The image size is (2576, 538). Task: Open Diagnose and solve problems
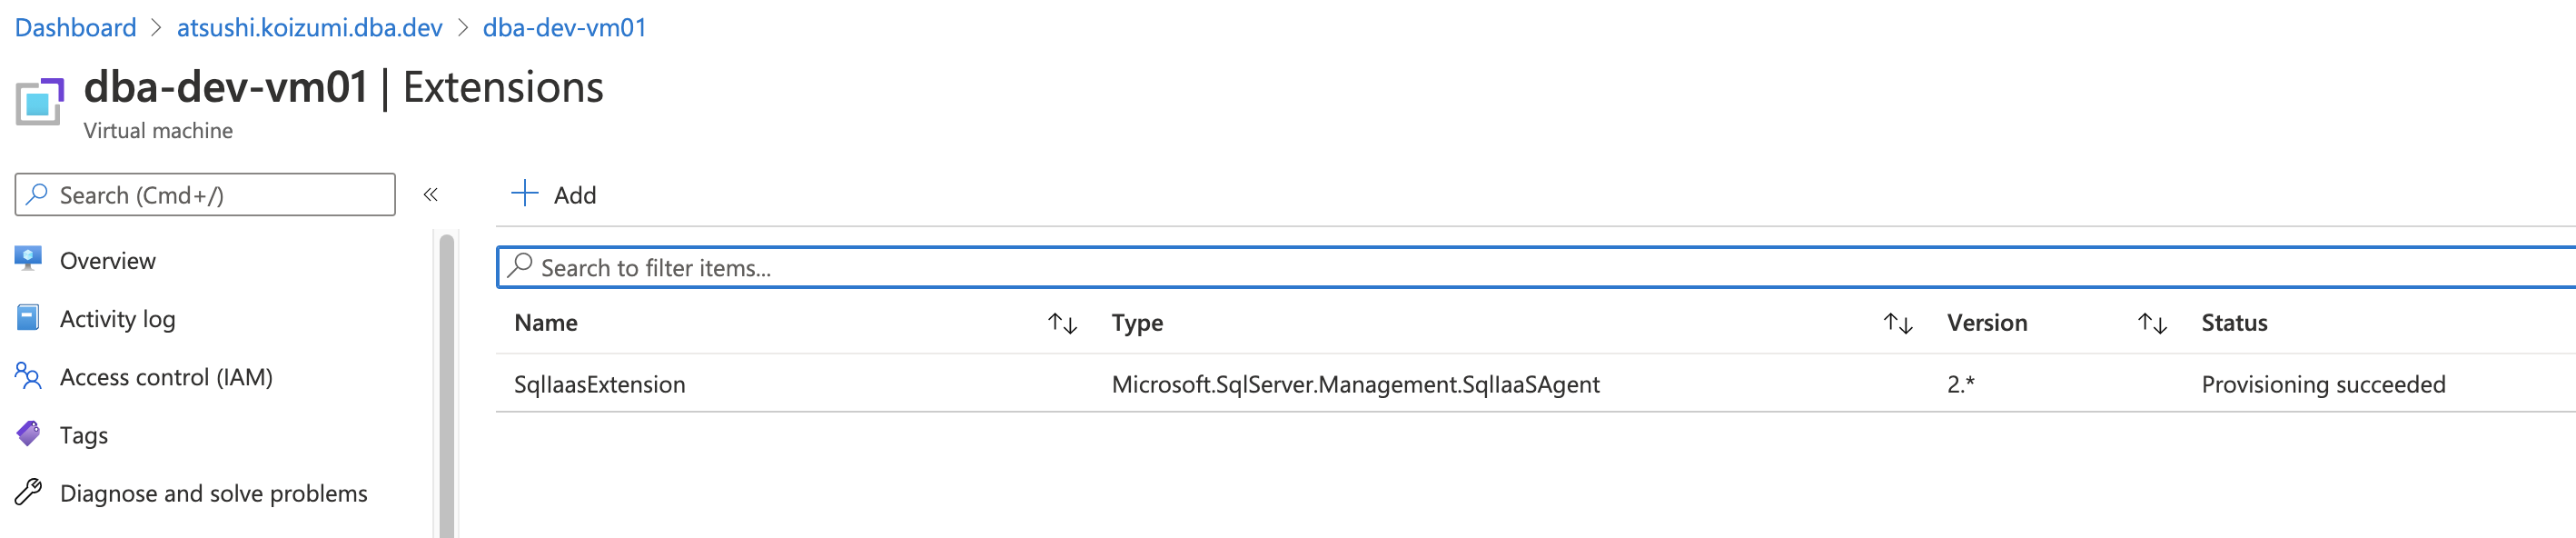pyautogui.click(x=213, y=493)
